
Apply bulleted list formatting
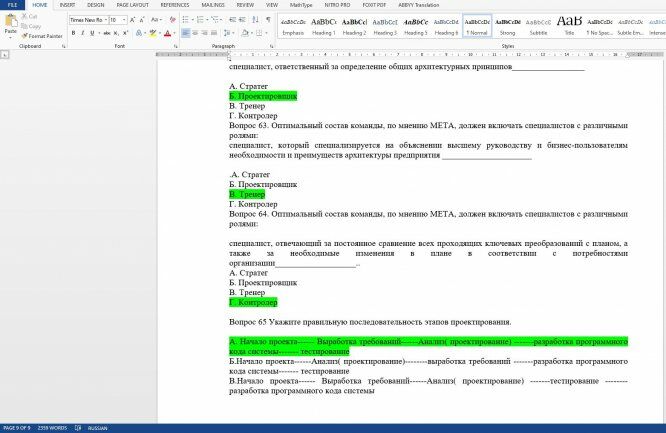click(x=185, y=20)
